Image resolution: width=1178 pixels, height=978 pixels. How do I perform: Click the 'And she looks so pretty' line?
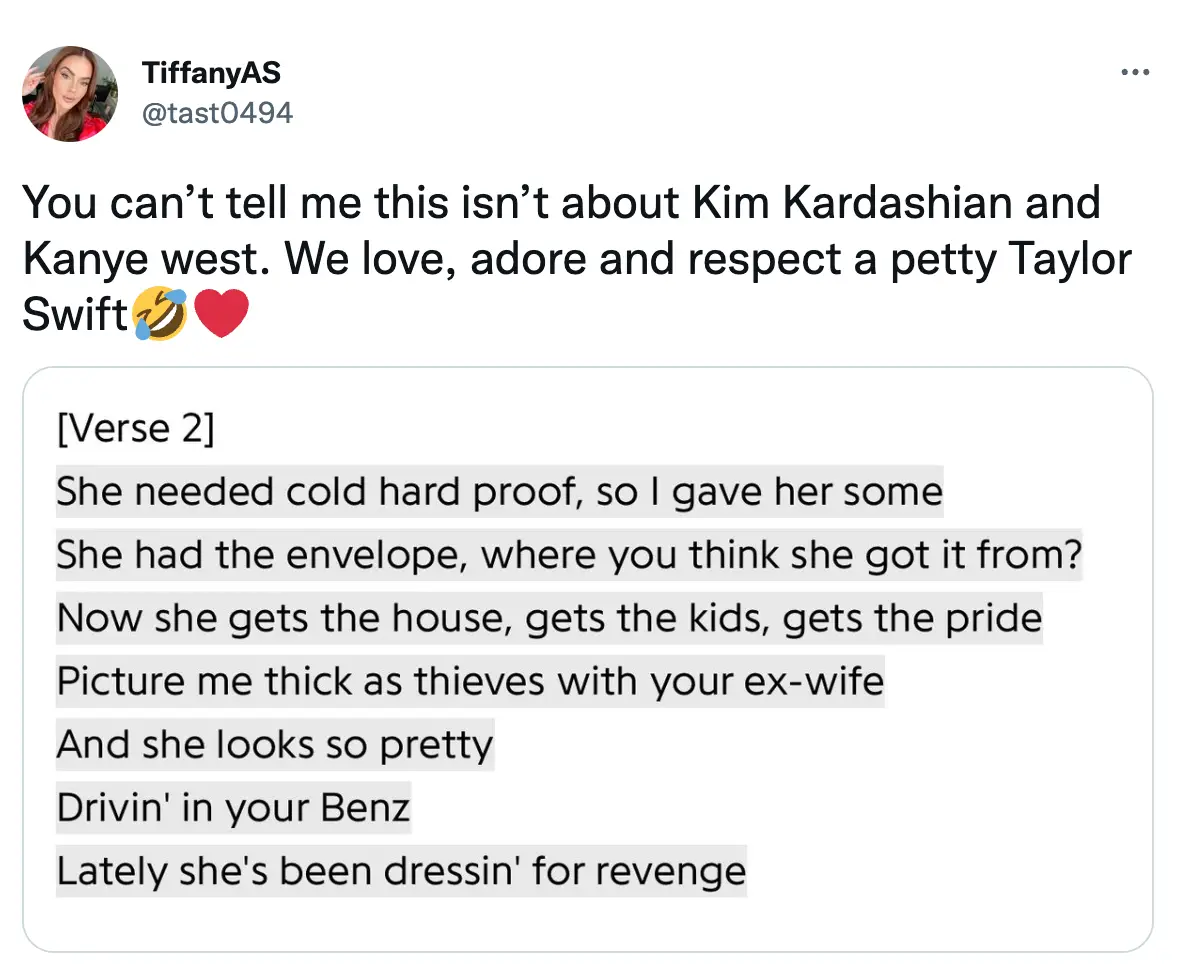point(274,744)
